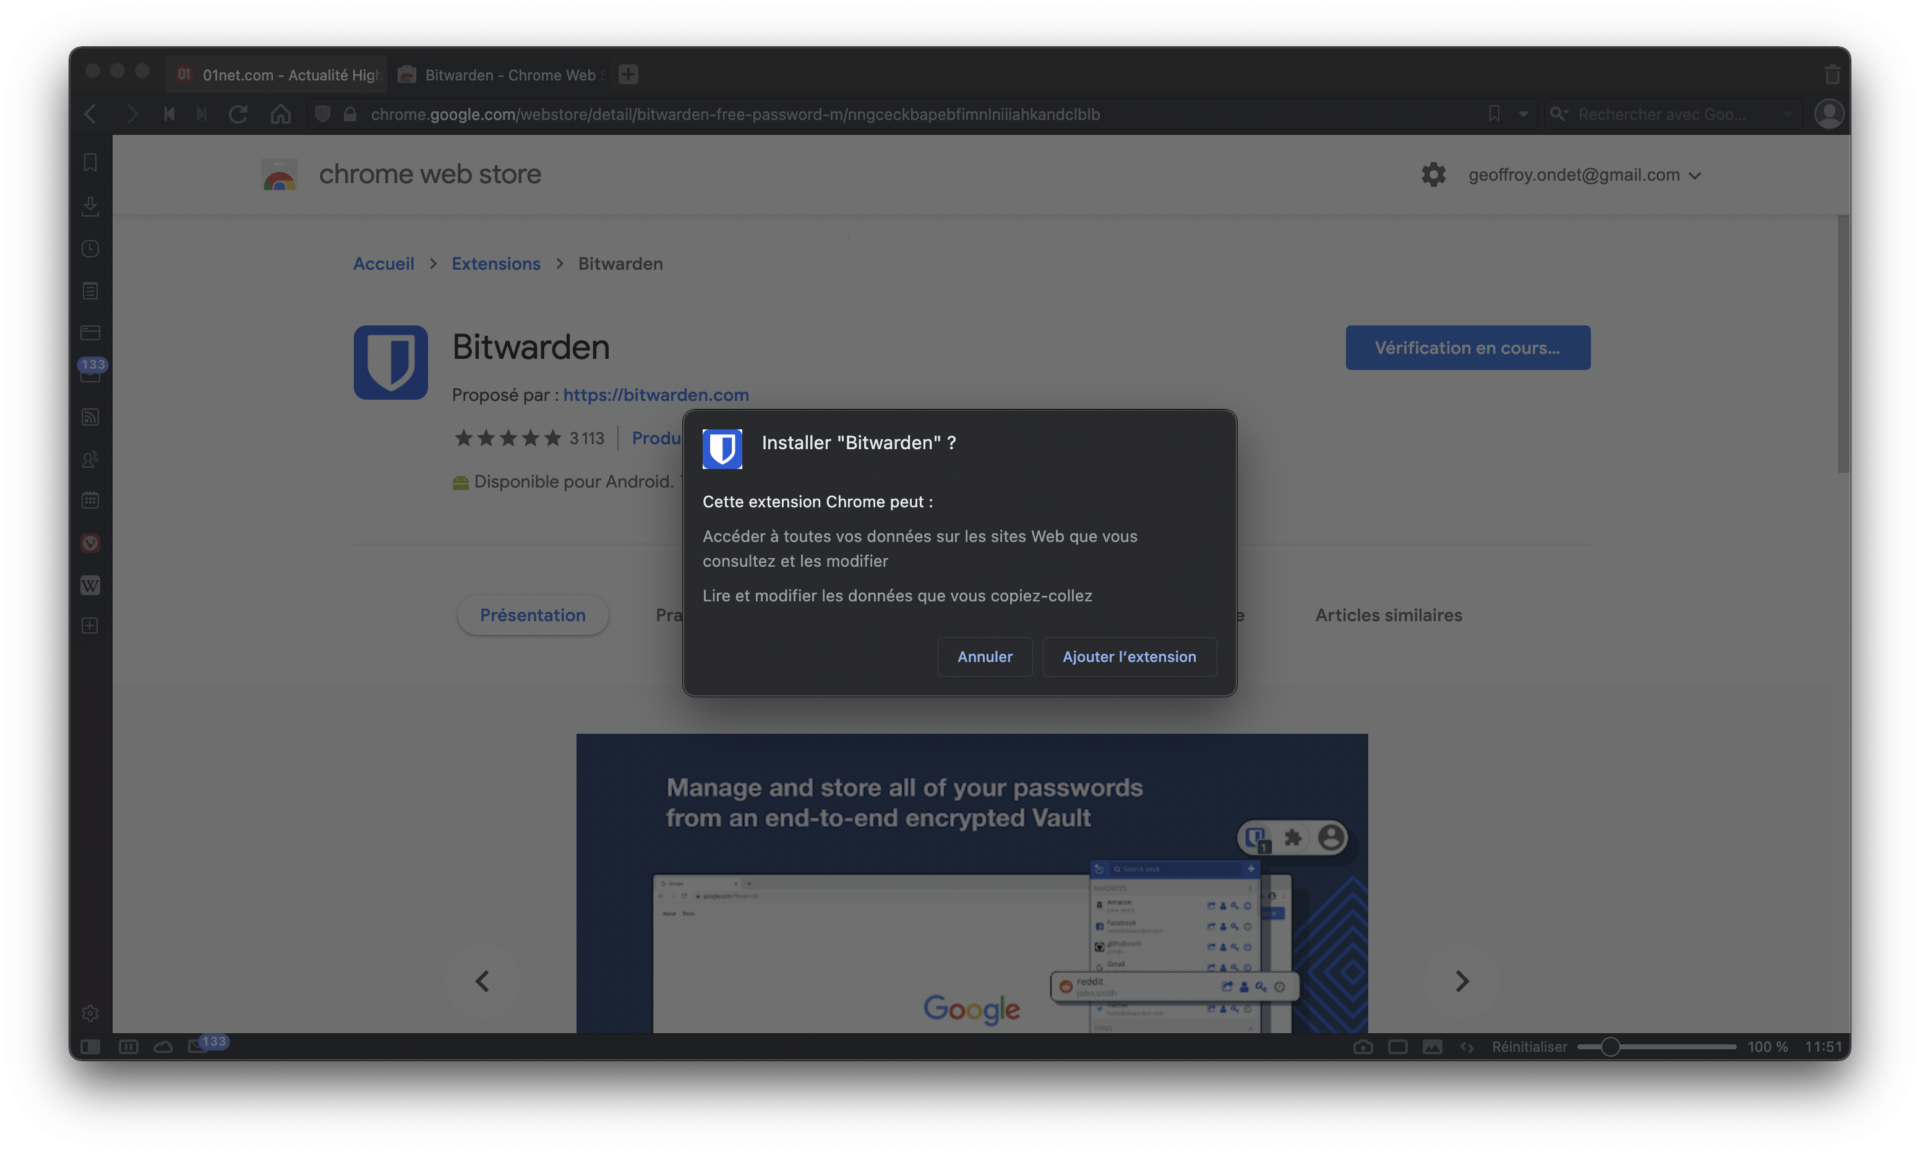Click the rewind navigation button
Screen dimensions: 1920x1152
[x=169, y=114]
